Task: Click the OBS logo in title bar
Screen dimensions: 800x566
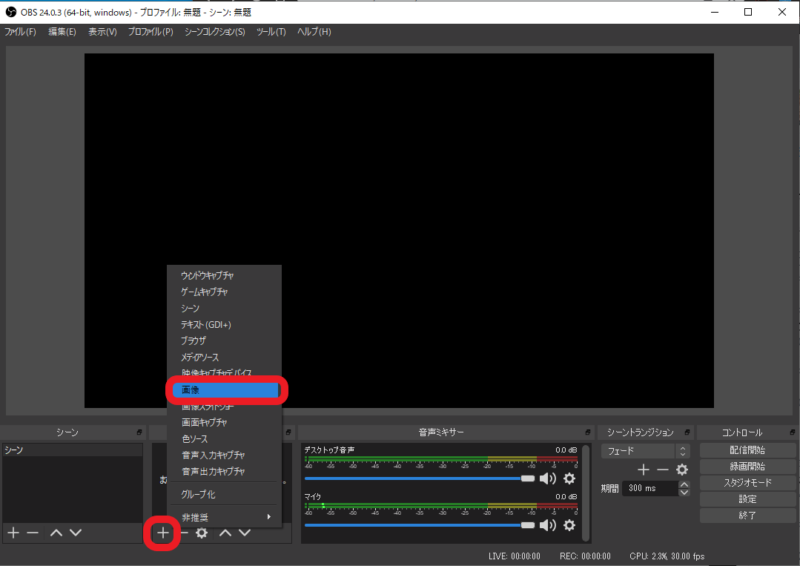Action: tap(11, 12)
